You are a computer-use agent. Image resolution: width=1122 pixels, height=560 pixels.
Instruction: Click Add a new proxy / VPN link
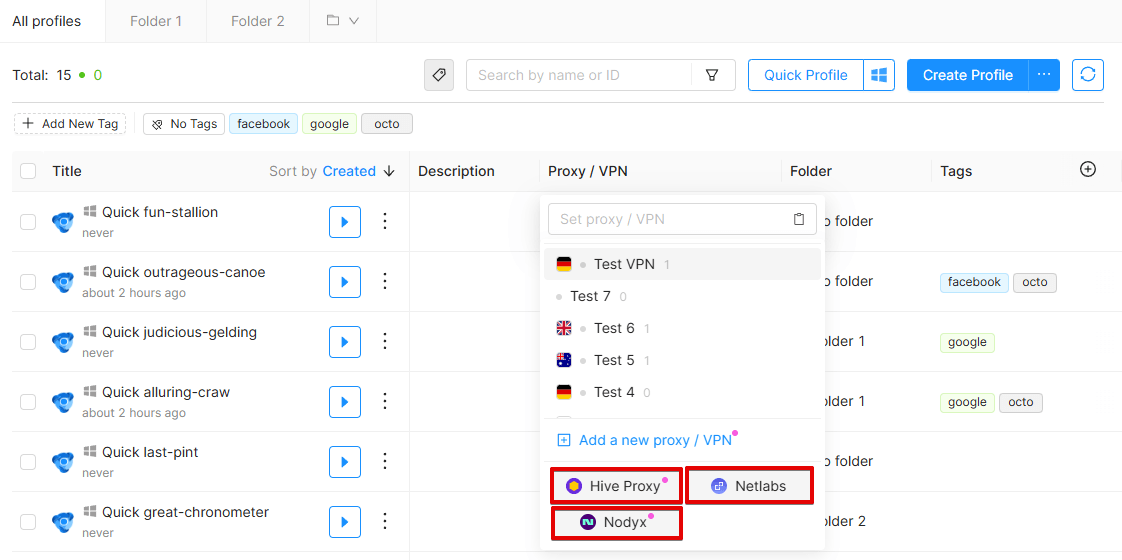coord(647,440)
